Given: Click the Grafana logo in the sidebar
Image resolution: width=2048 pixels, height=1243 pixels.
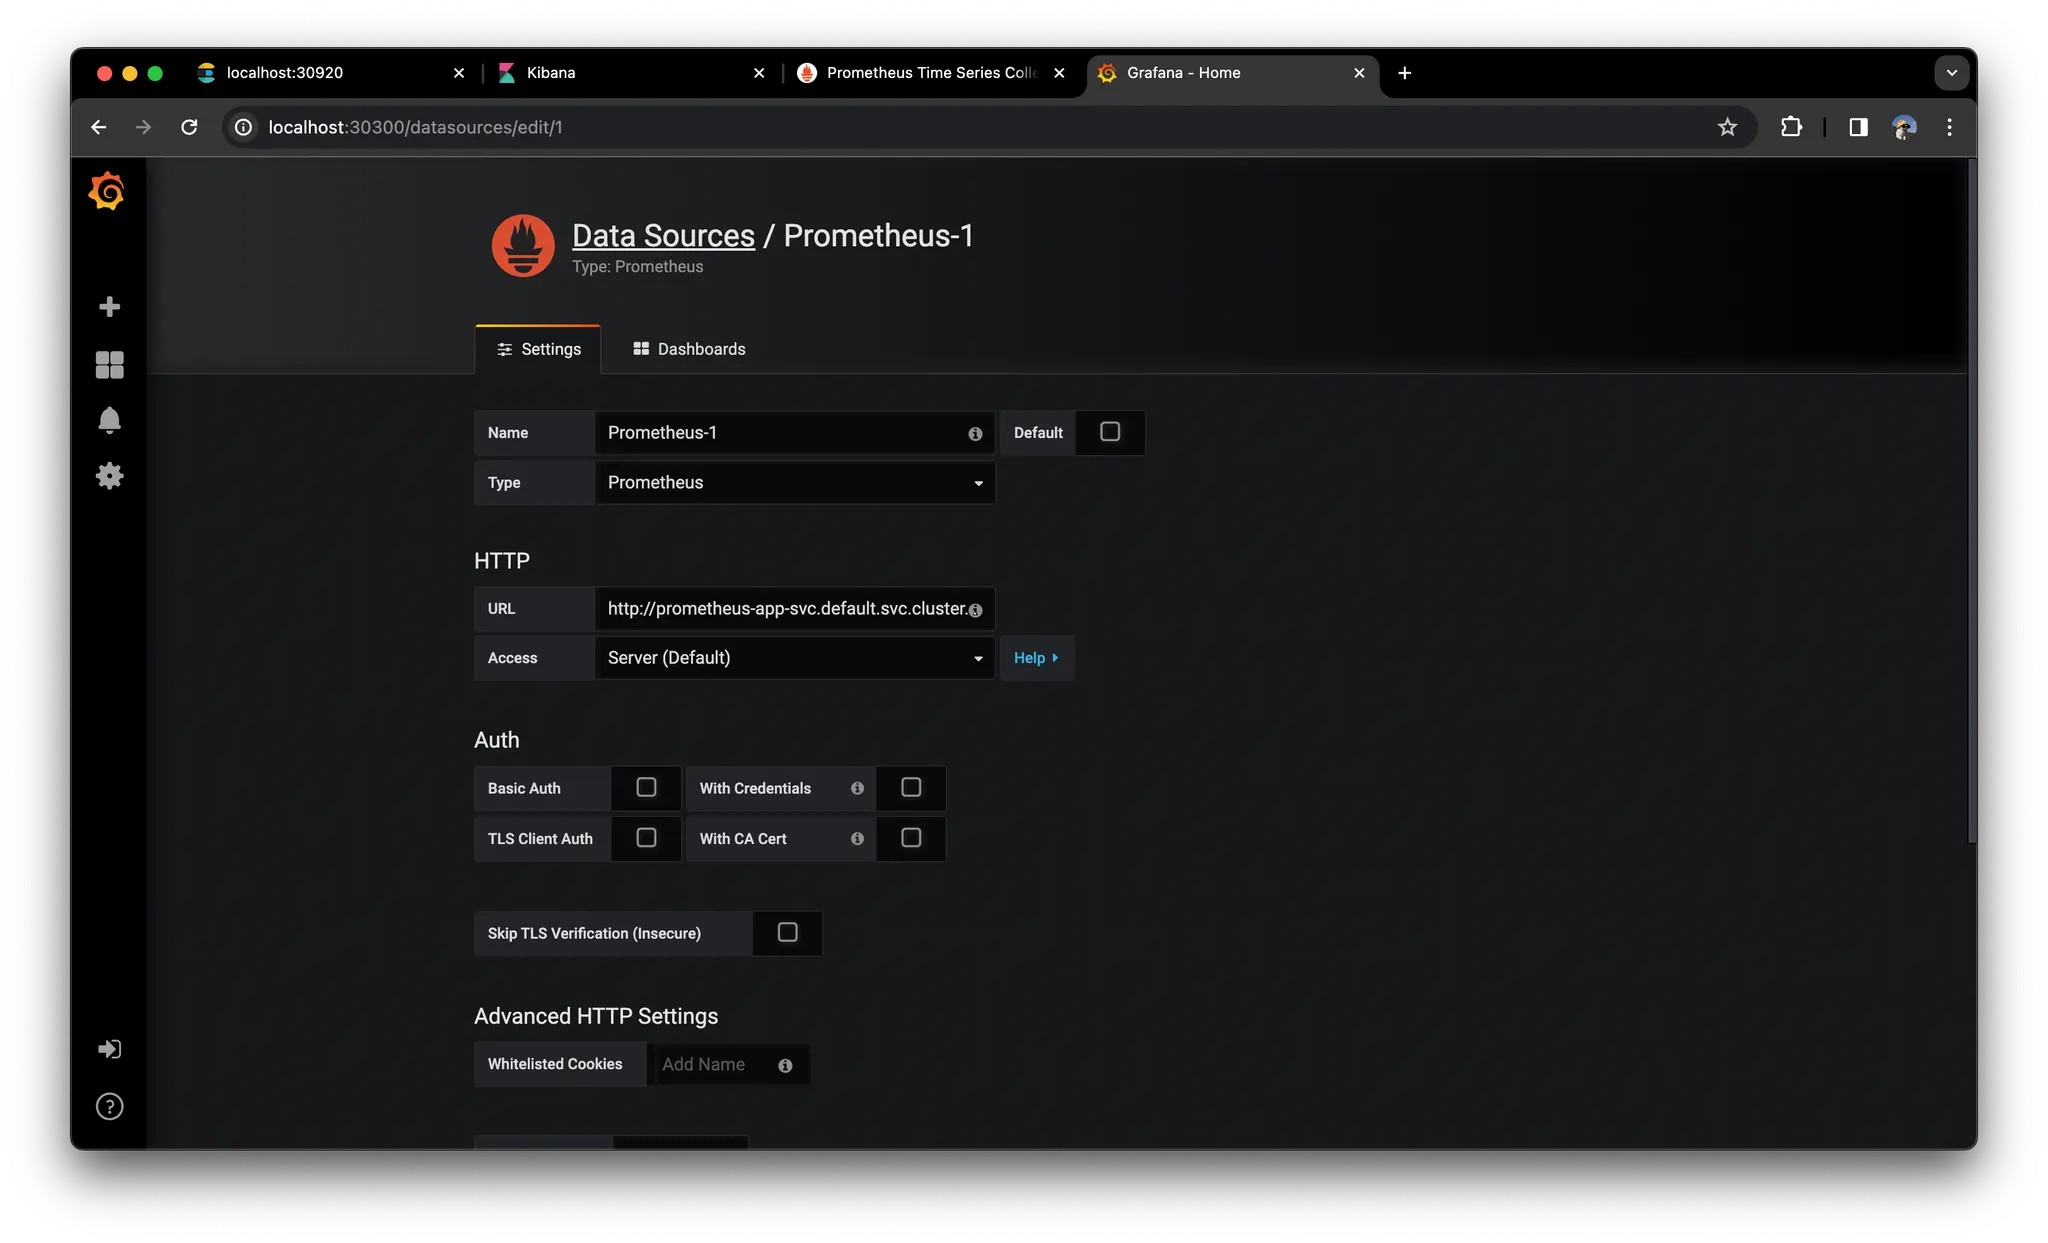Looking at the screenshot, I should click(107, 191).
